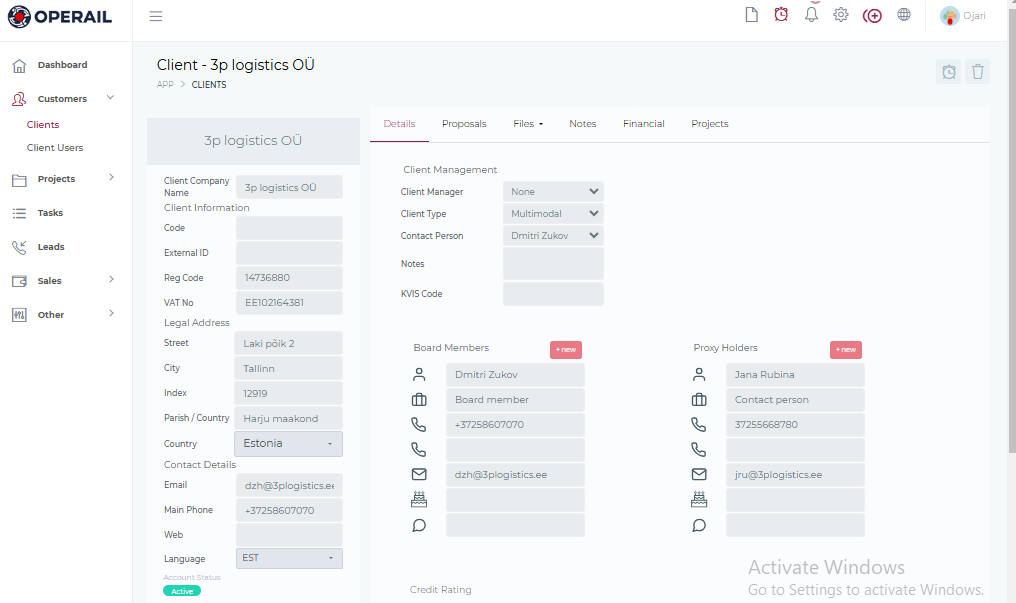Viewport: 1016px width, 603px height.
Task: Click the globe language icon
Action: [x=904, y=15]
